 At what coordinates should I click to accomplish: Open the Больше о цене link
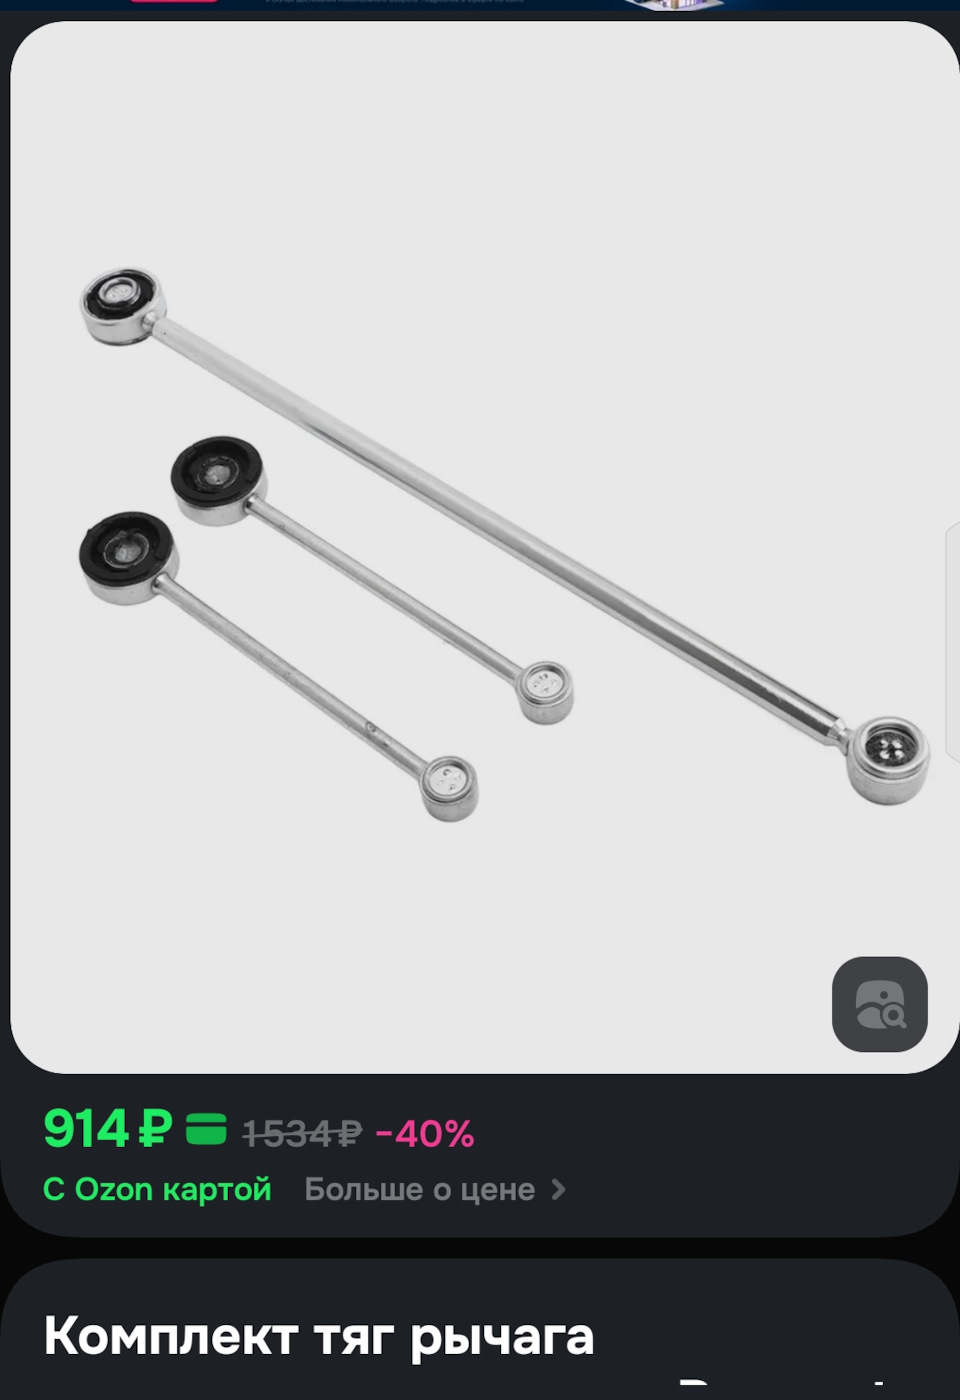[420, 1189]
